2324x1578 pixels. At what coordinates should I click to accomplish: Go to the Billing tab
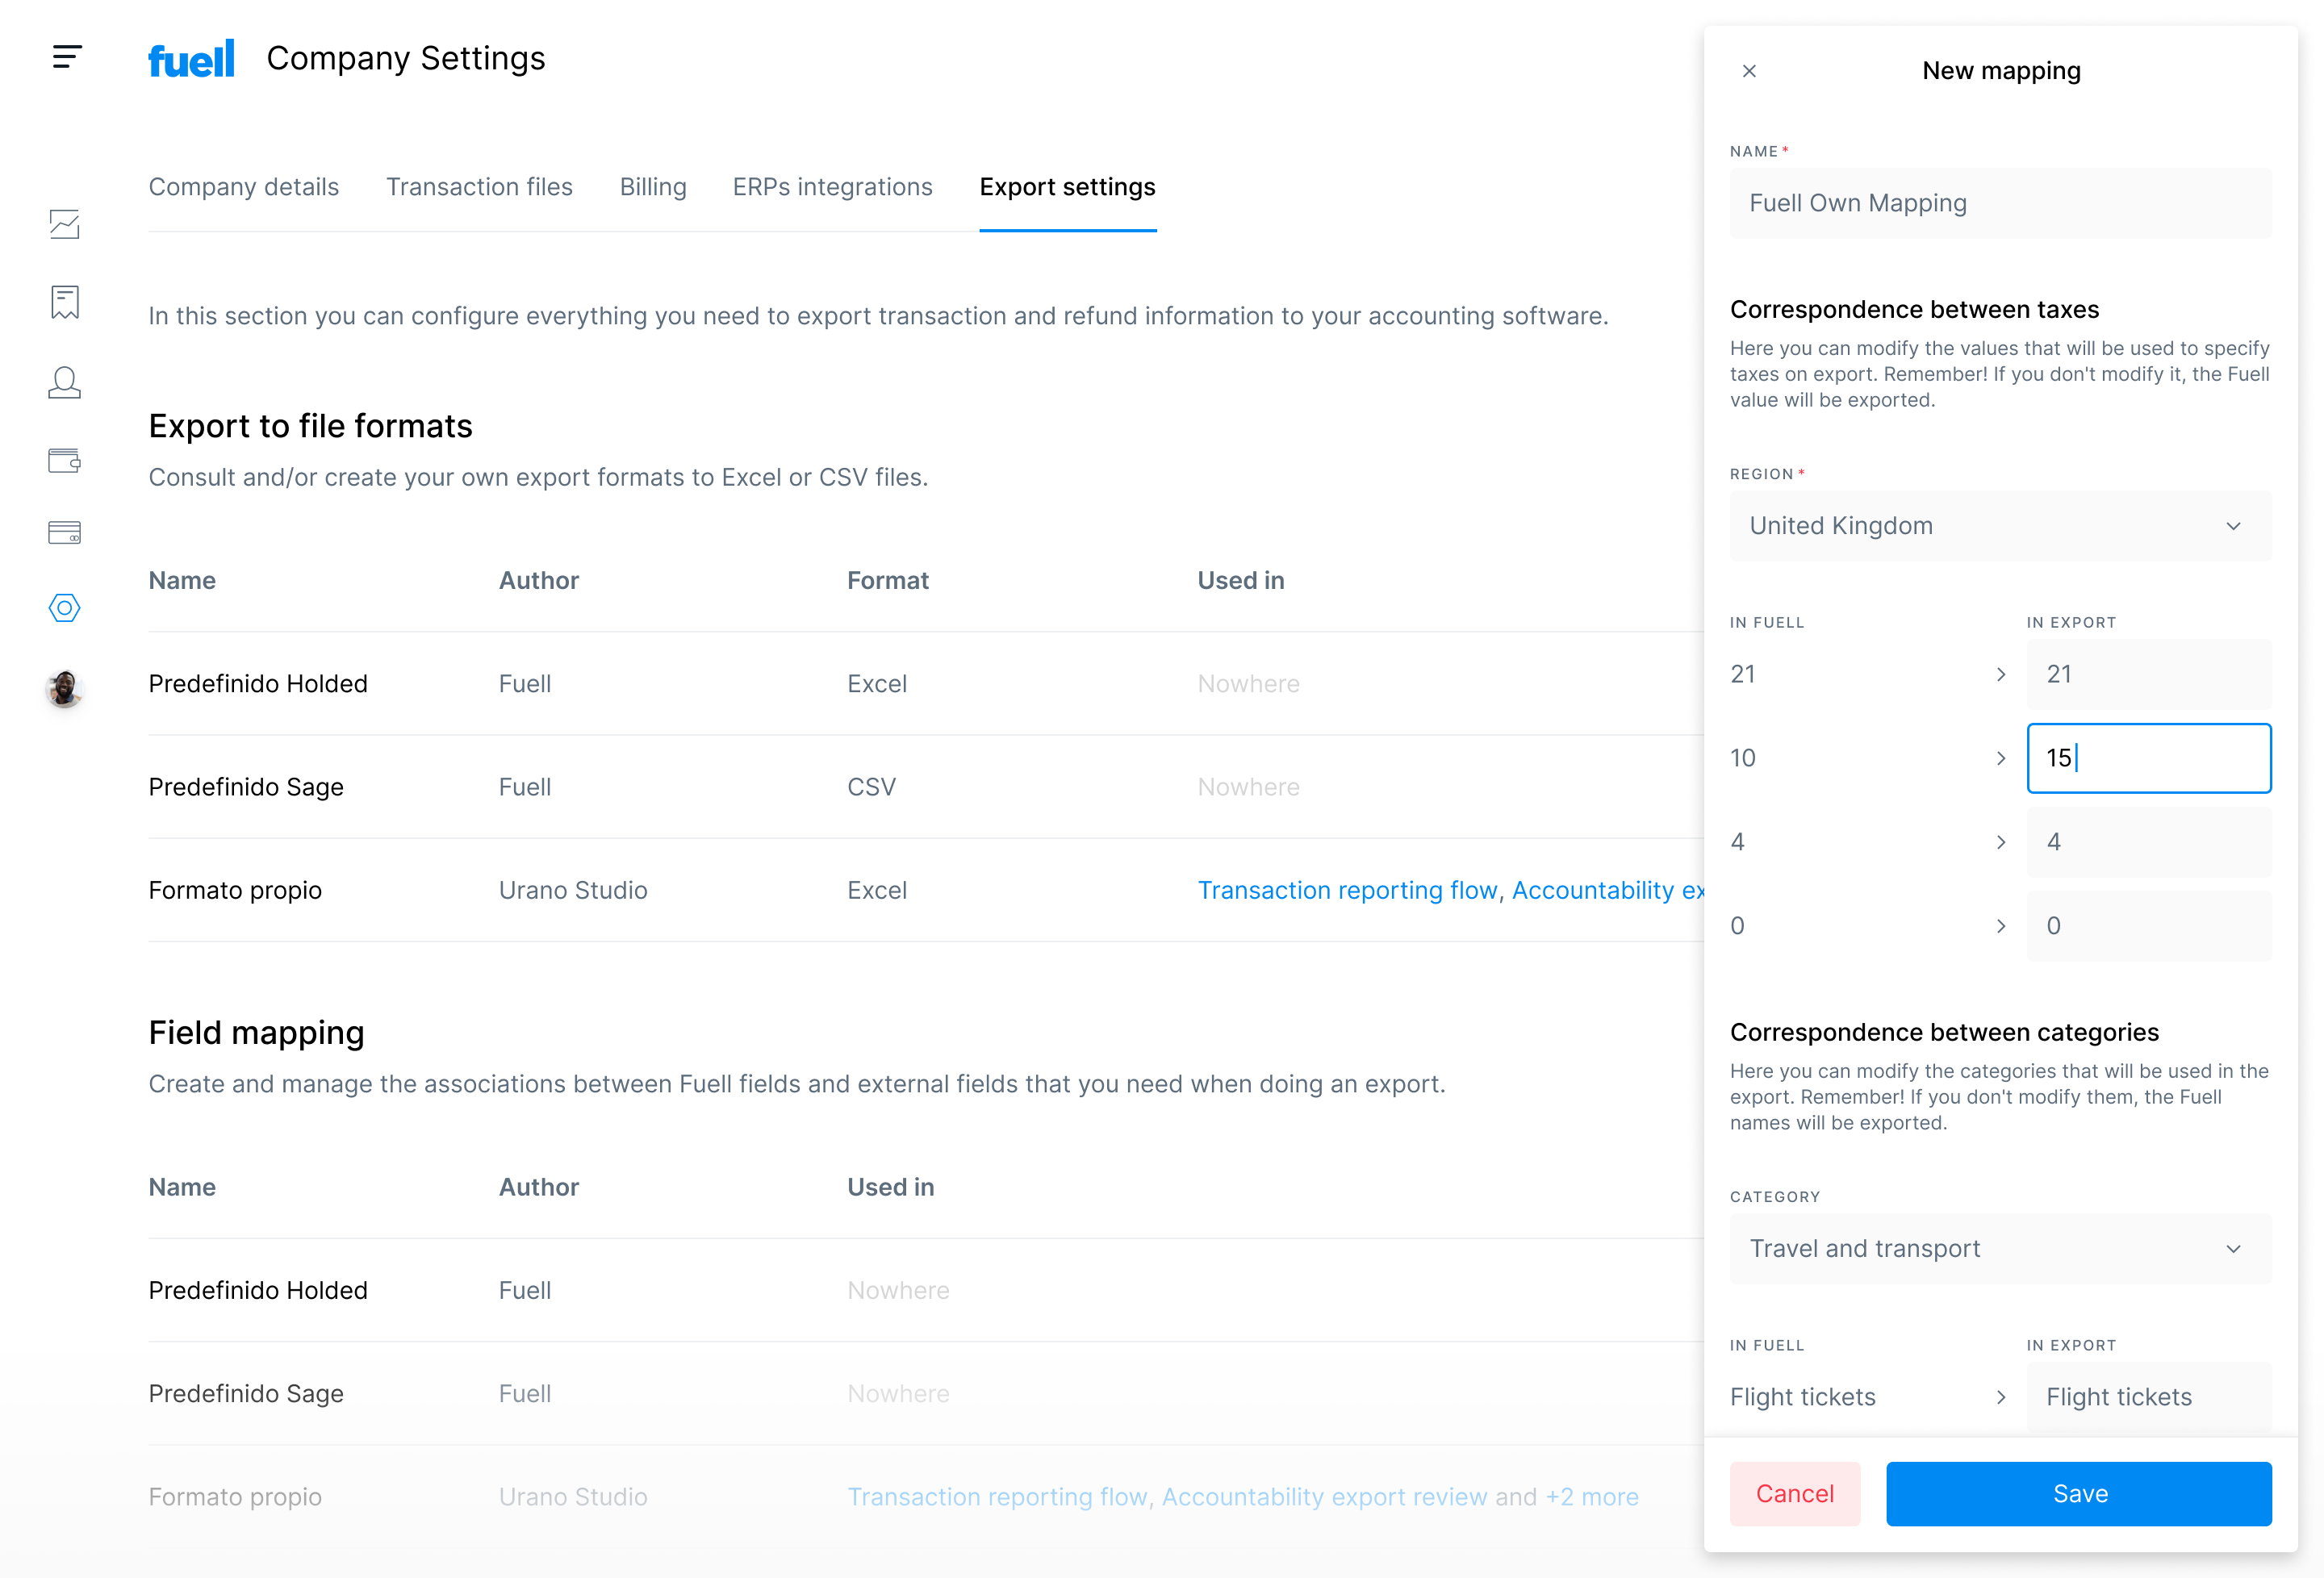(x=653, y=187)
